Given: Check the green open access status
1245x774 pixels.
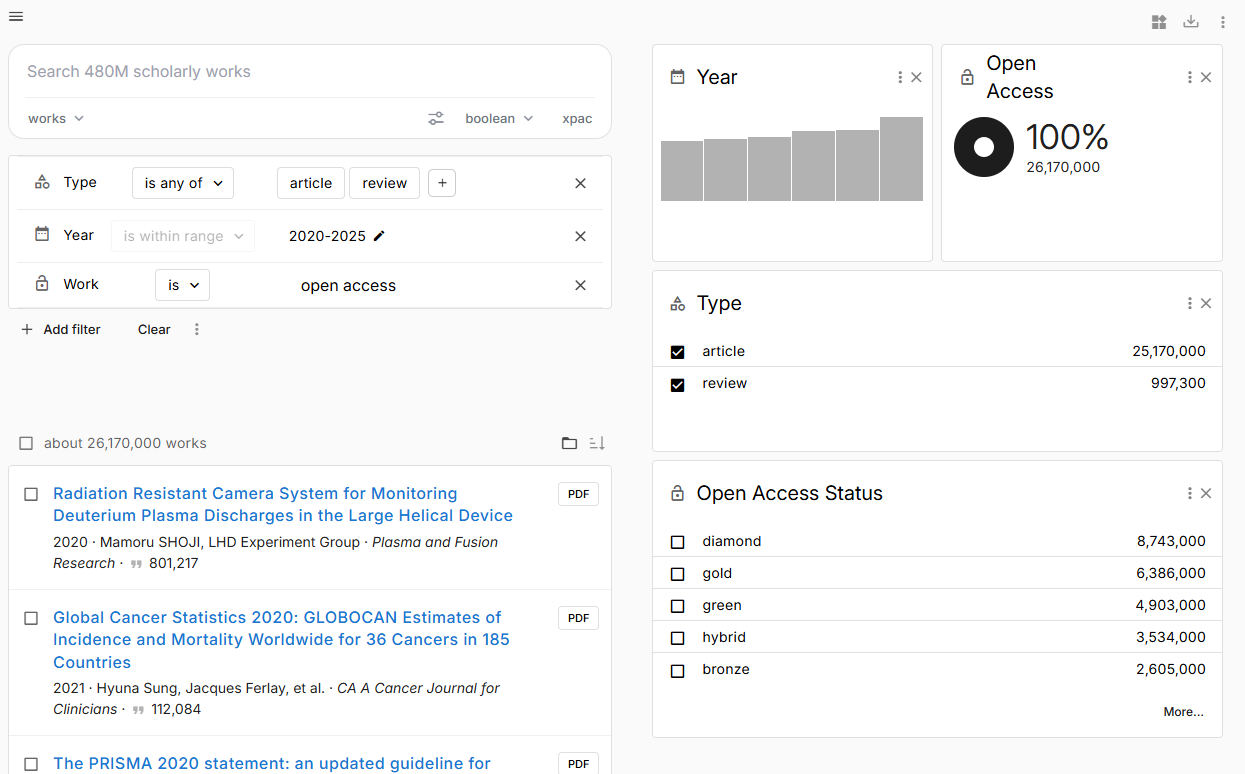Looking at the screenshot, I should click(677, 606).
